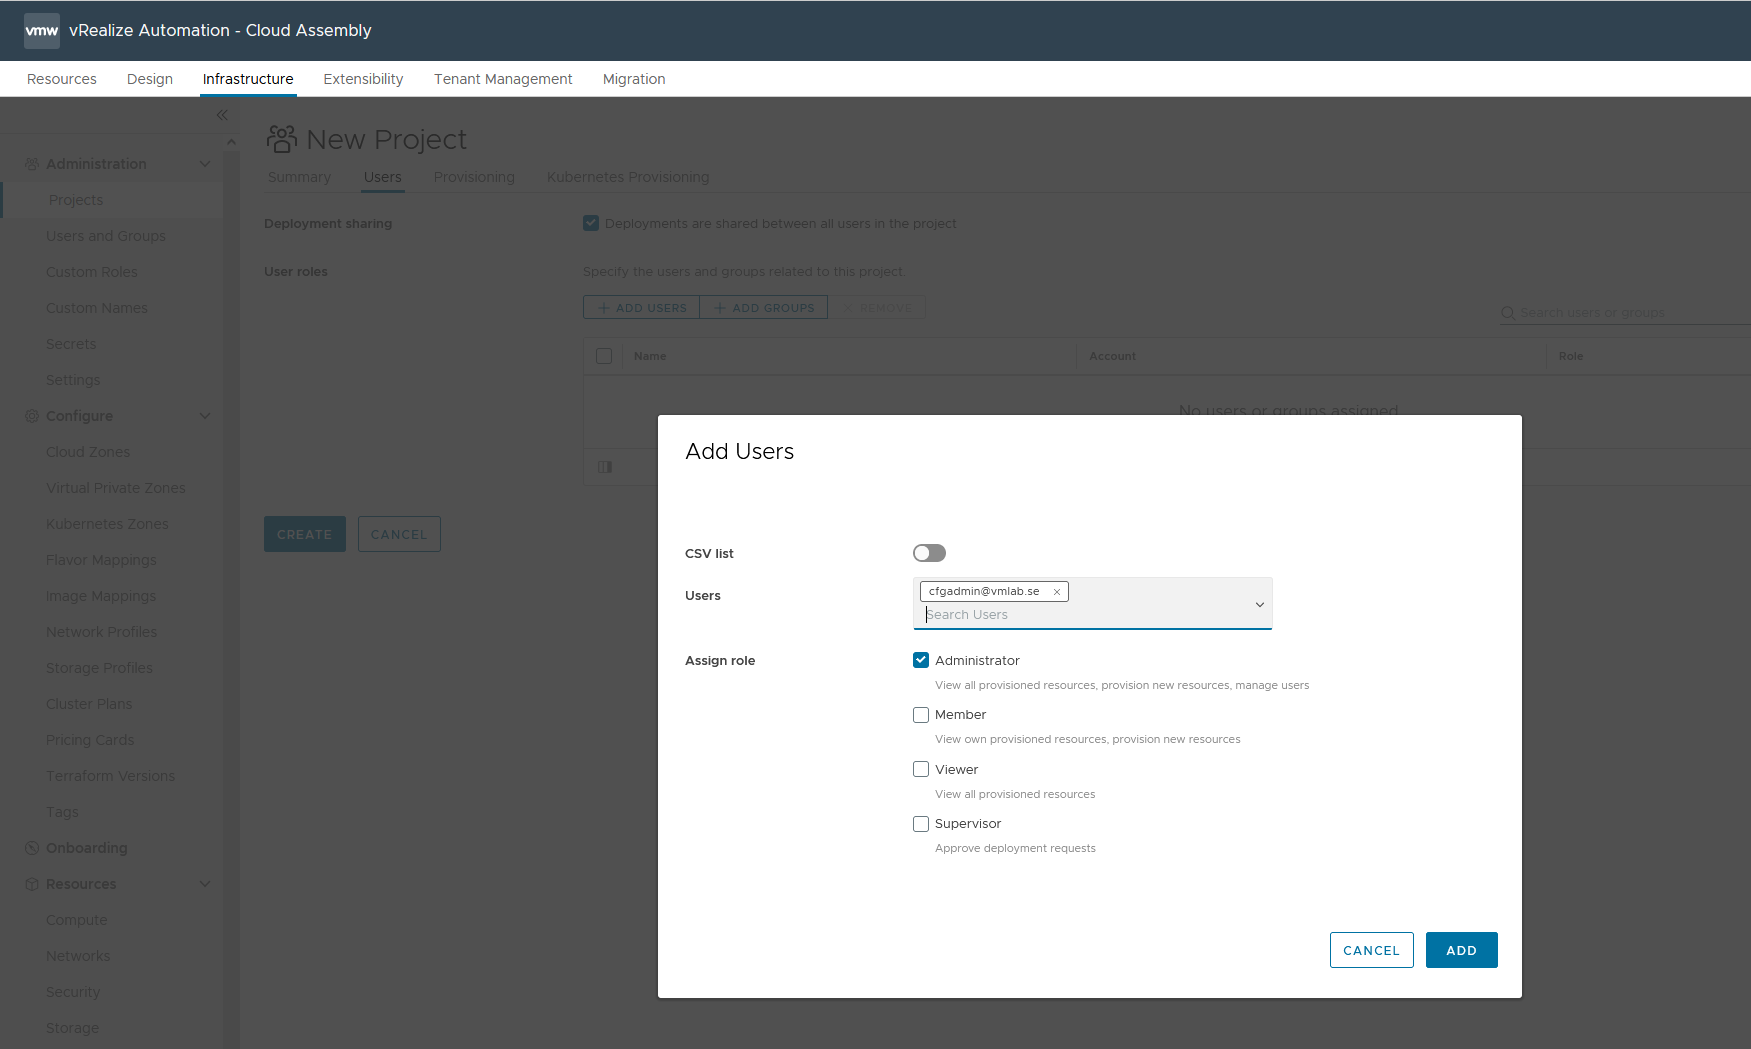Select the Infrastructure tab

248,79
